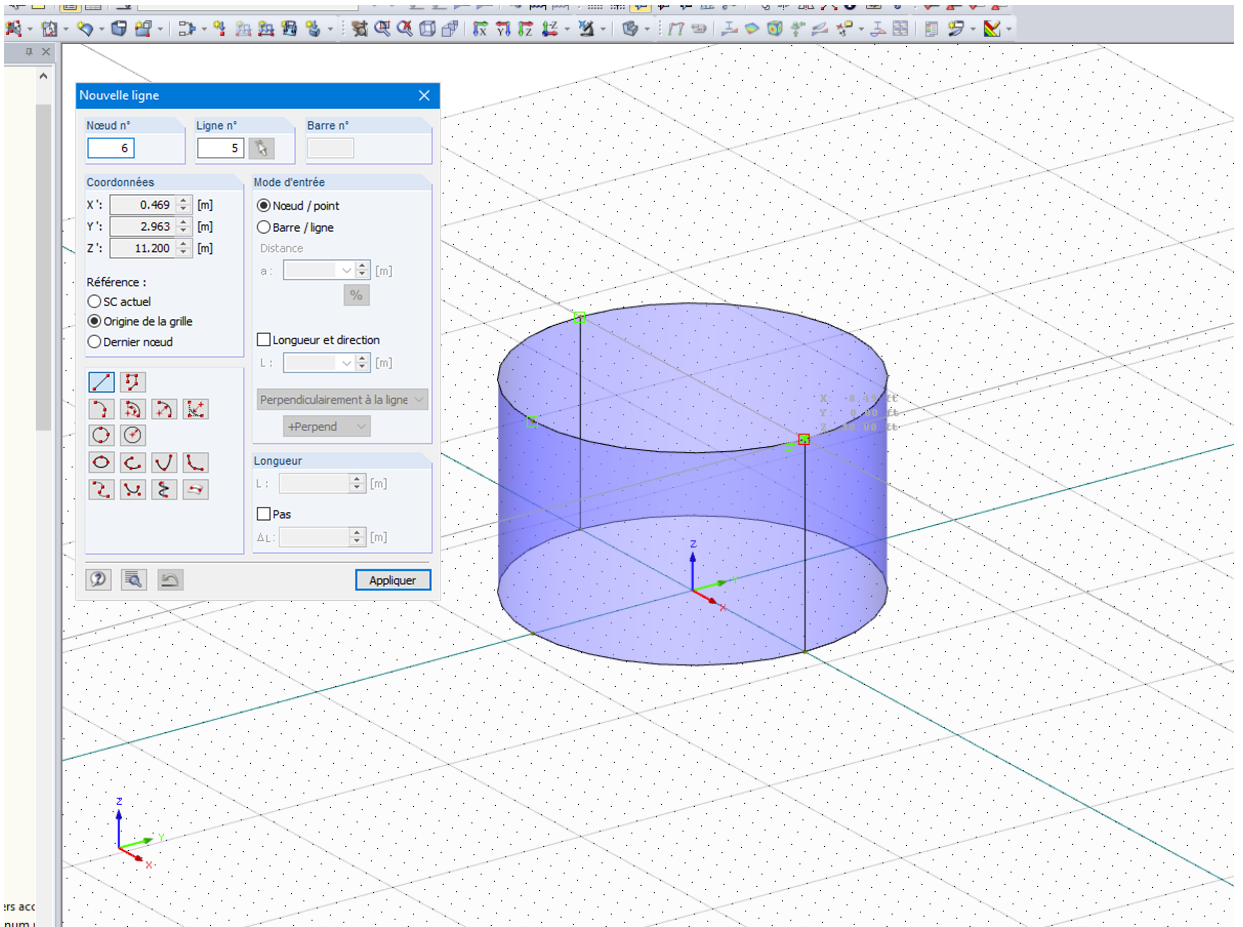The width and height of the screenshot is (1243, 927).
Task: Open the Perpendiculairement à la ligne dropdown
Action: [x=342, y=399]
